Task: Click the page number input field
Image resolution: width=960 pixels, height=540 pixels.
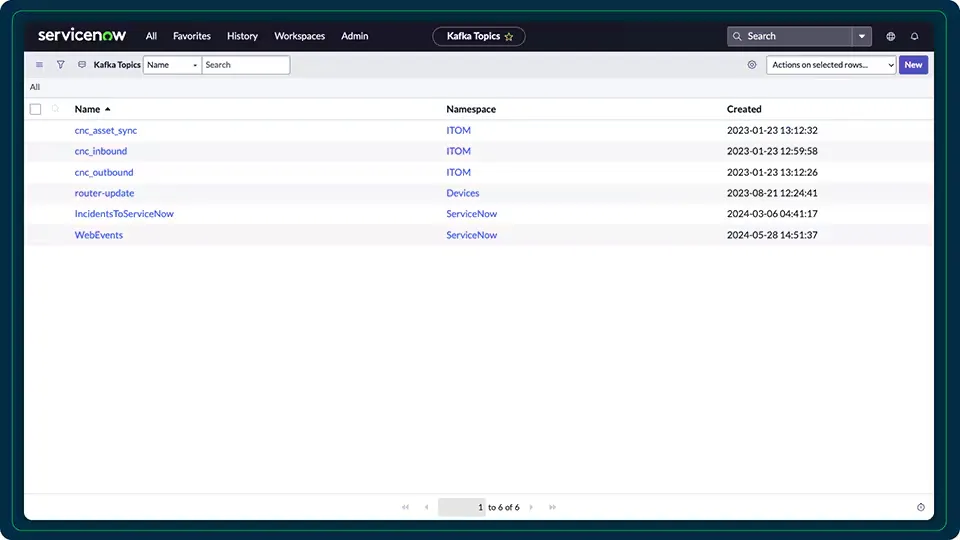Action: 462,508
